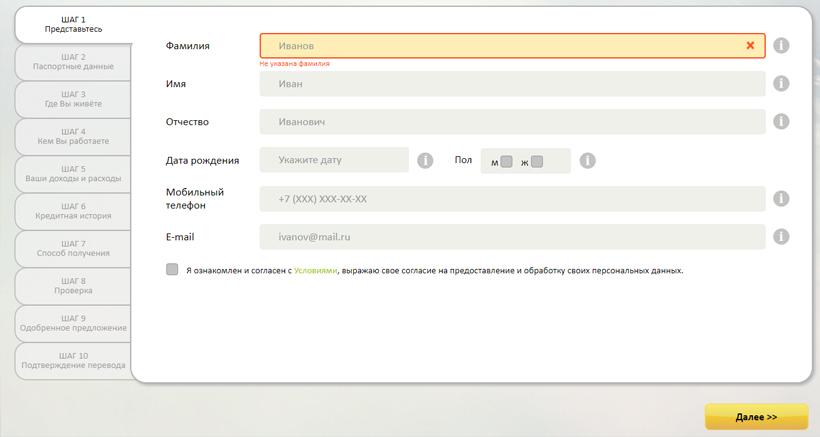Viewport: 820px width, 437px height.
Task: Click info icon beside Отчество field
Action: [x=781, y=122]
